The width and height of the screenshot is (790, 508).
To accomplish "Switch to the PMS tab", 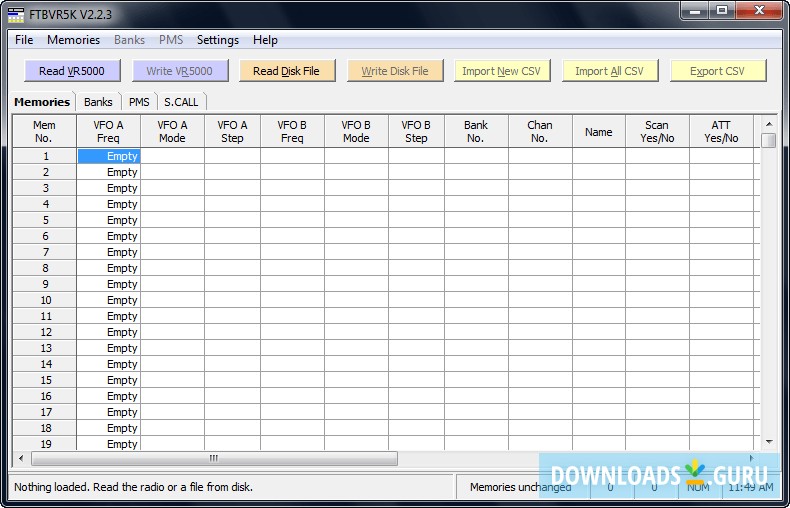I will pyautogui.click(x=139, y=102).
